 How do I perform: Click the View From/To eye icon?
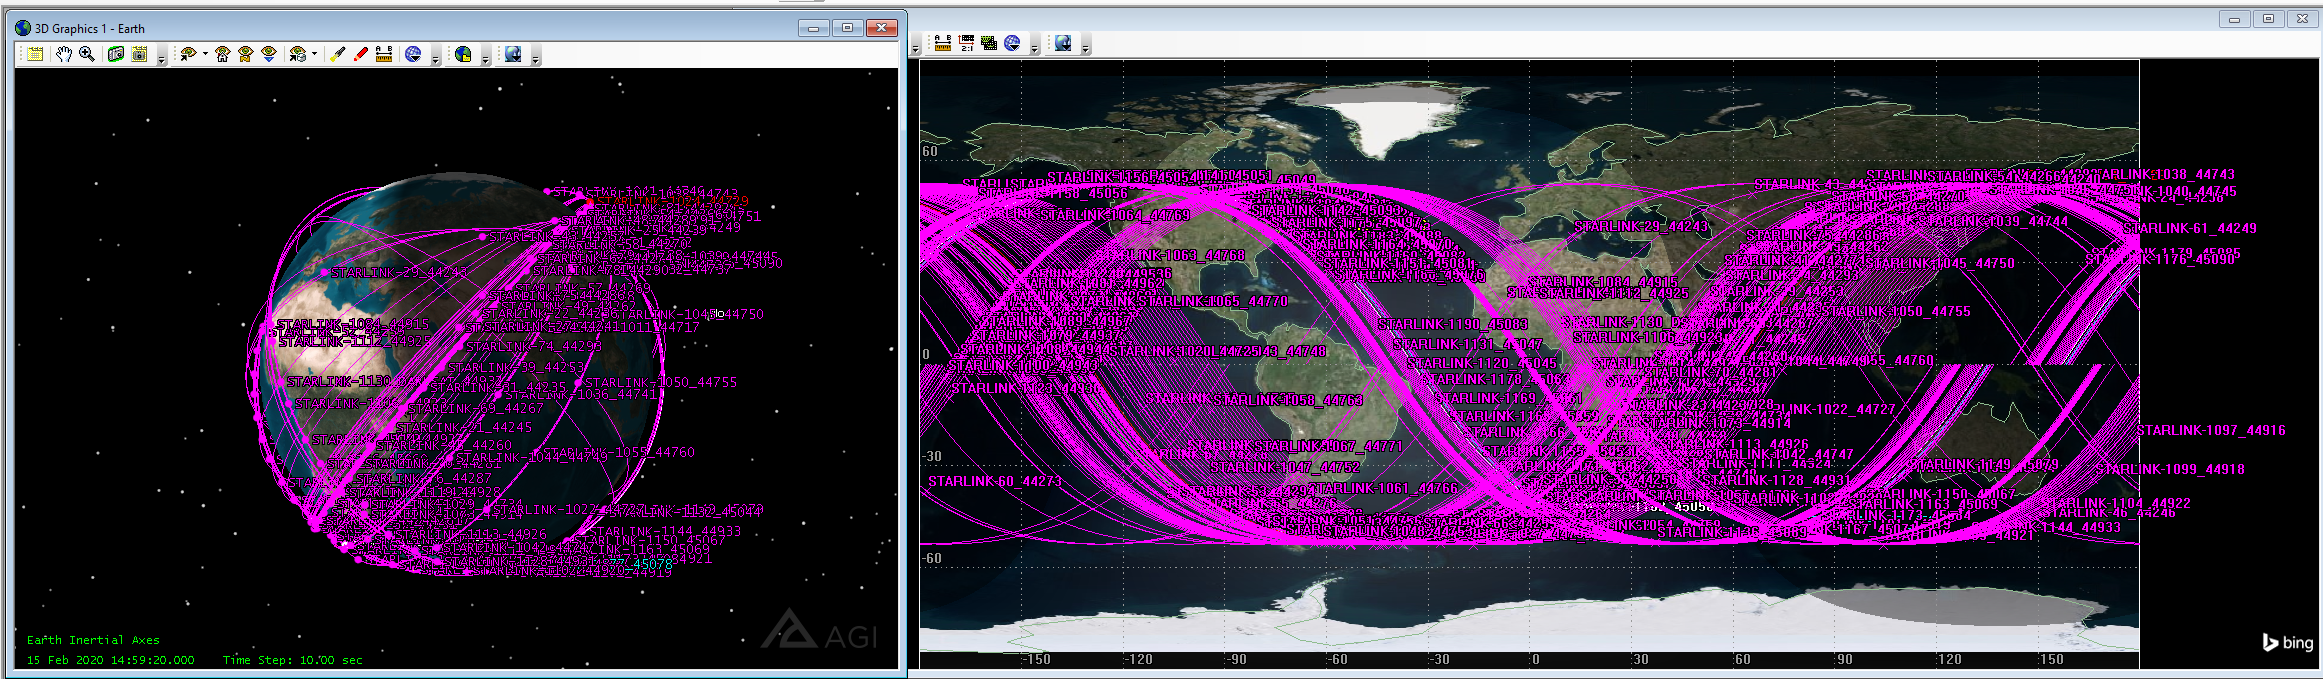tap(187, 54)
